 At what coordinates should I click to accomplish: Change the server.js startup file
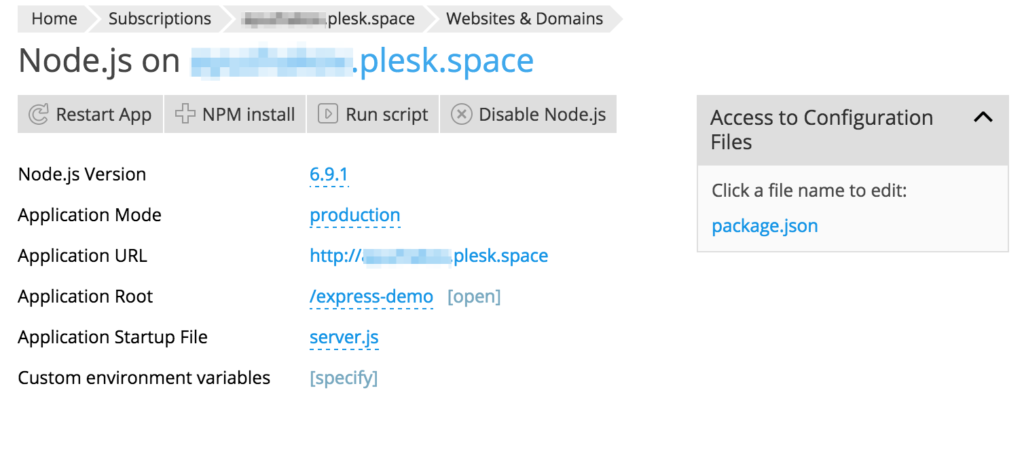(x=344, y=338)
